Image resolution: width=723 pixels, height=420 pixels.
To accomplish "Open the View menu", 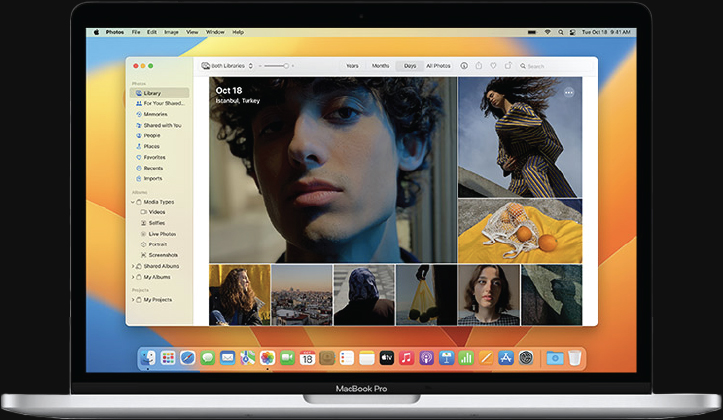I will [x=192, y=32].
